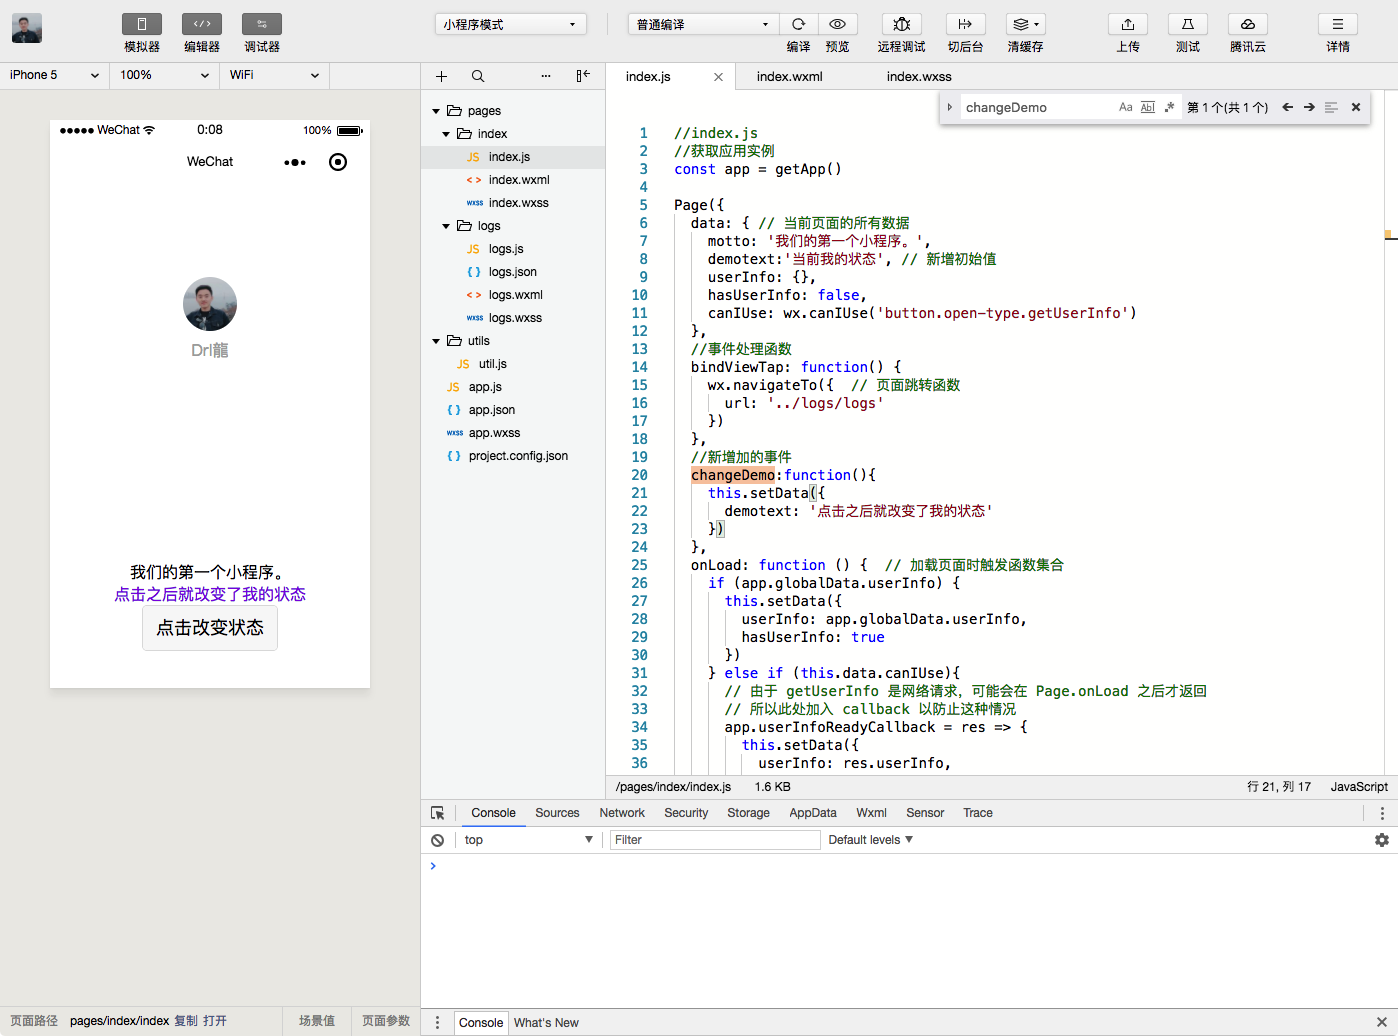The image size is (1398, 1036).
Task: Open the iPhone 5 device dropdown
Action: [54, 75]
